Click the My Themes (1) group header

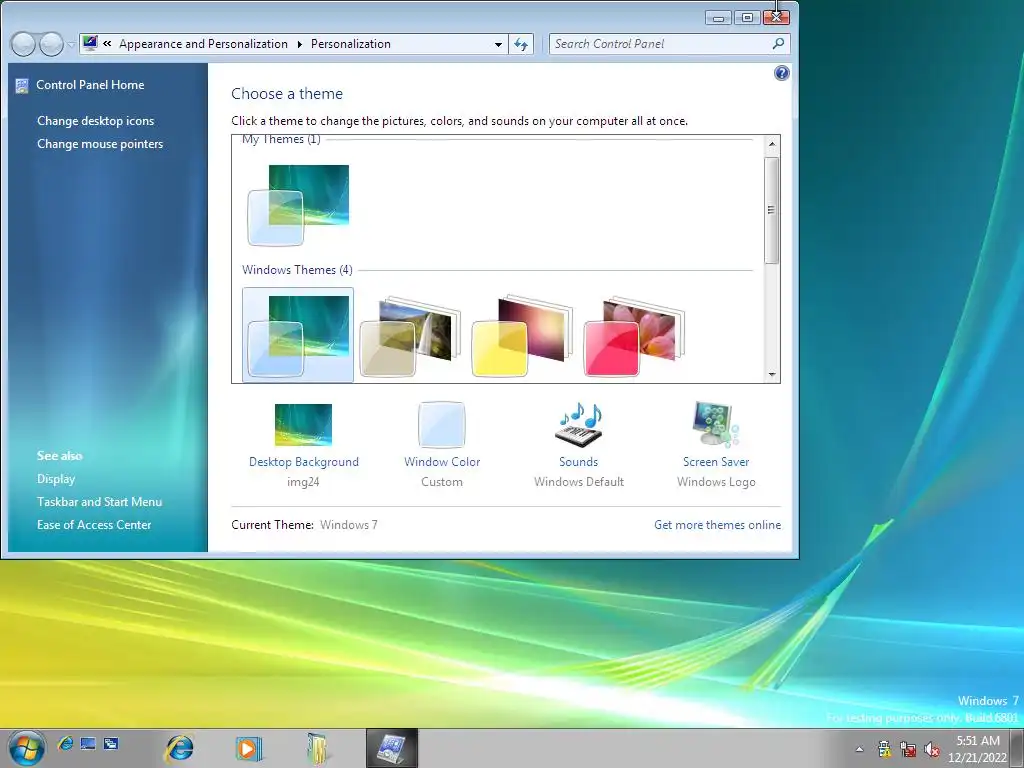[x=281, y=139]
